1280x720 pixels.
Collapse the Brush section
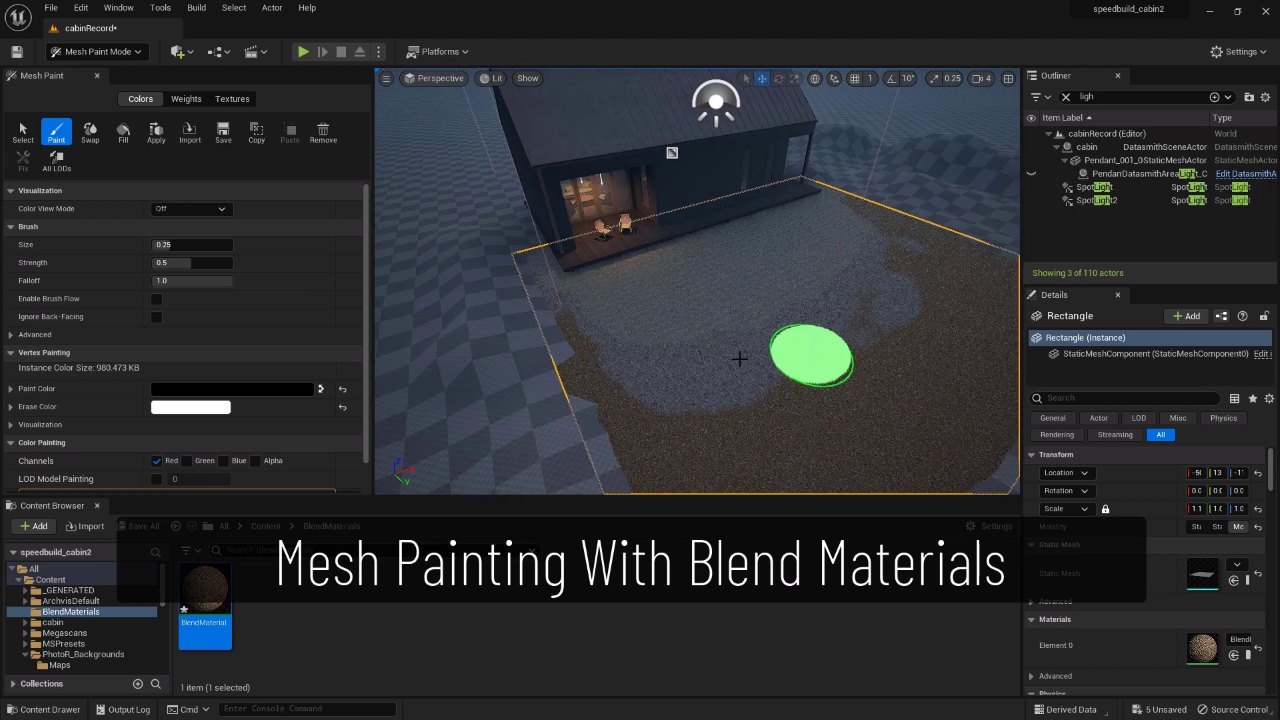(x=10, y=227)
